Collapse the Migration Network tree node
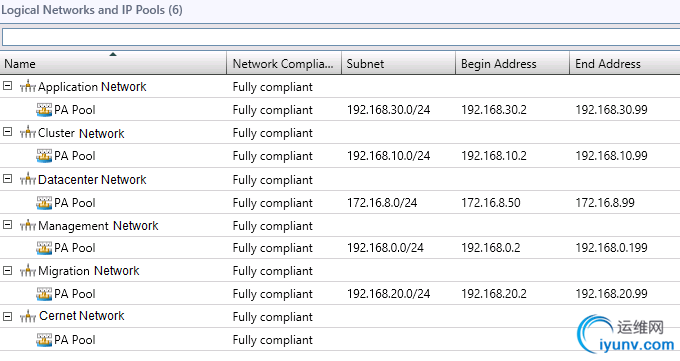Screen dimensions: 680x361 click(x=7, y=270)
